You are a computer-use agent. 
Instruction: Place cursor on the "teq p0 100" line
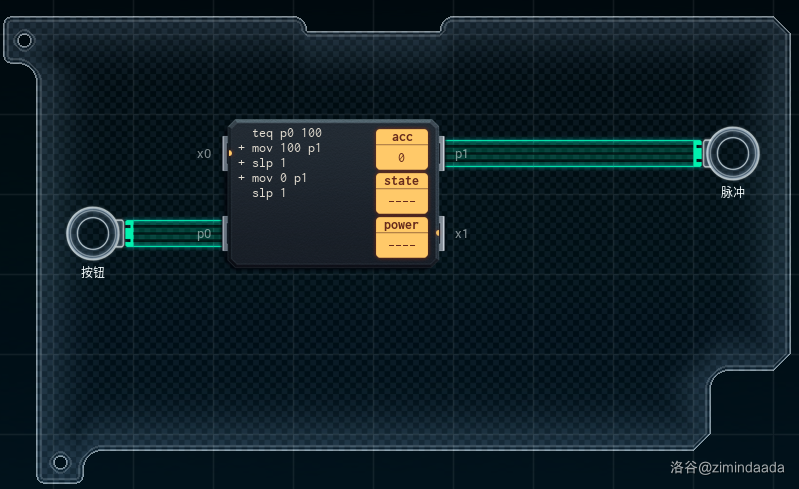coord(287,133)
